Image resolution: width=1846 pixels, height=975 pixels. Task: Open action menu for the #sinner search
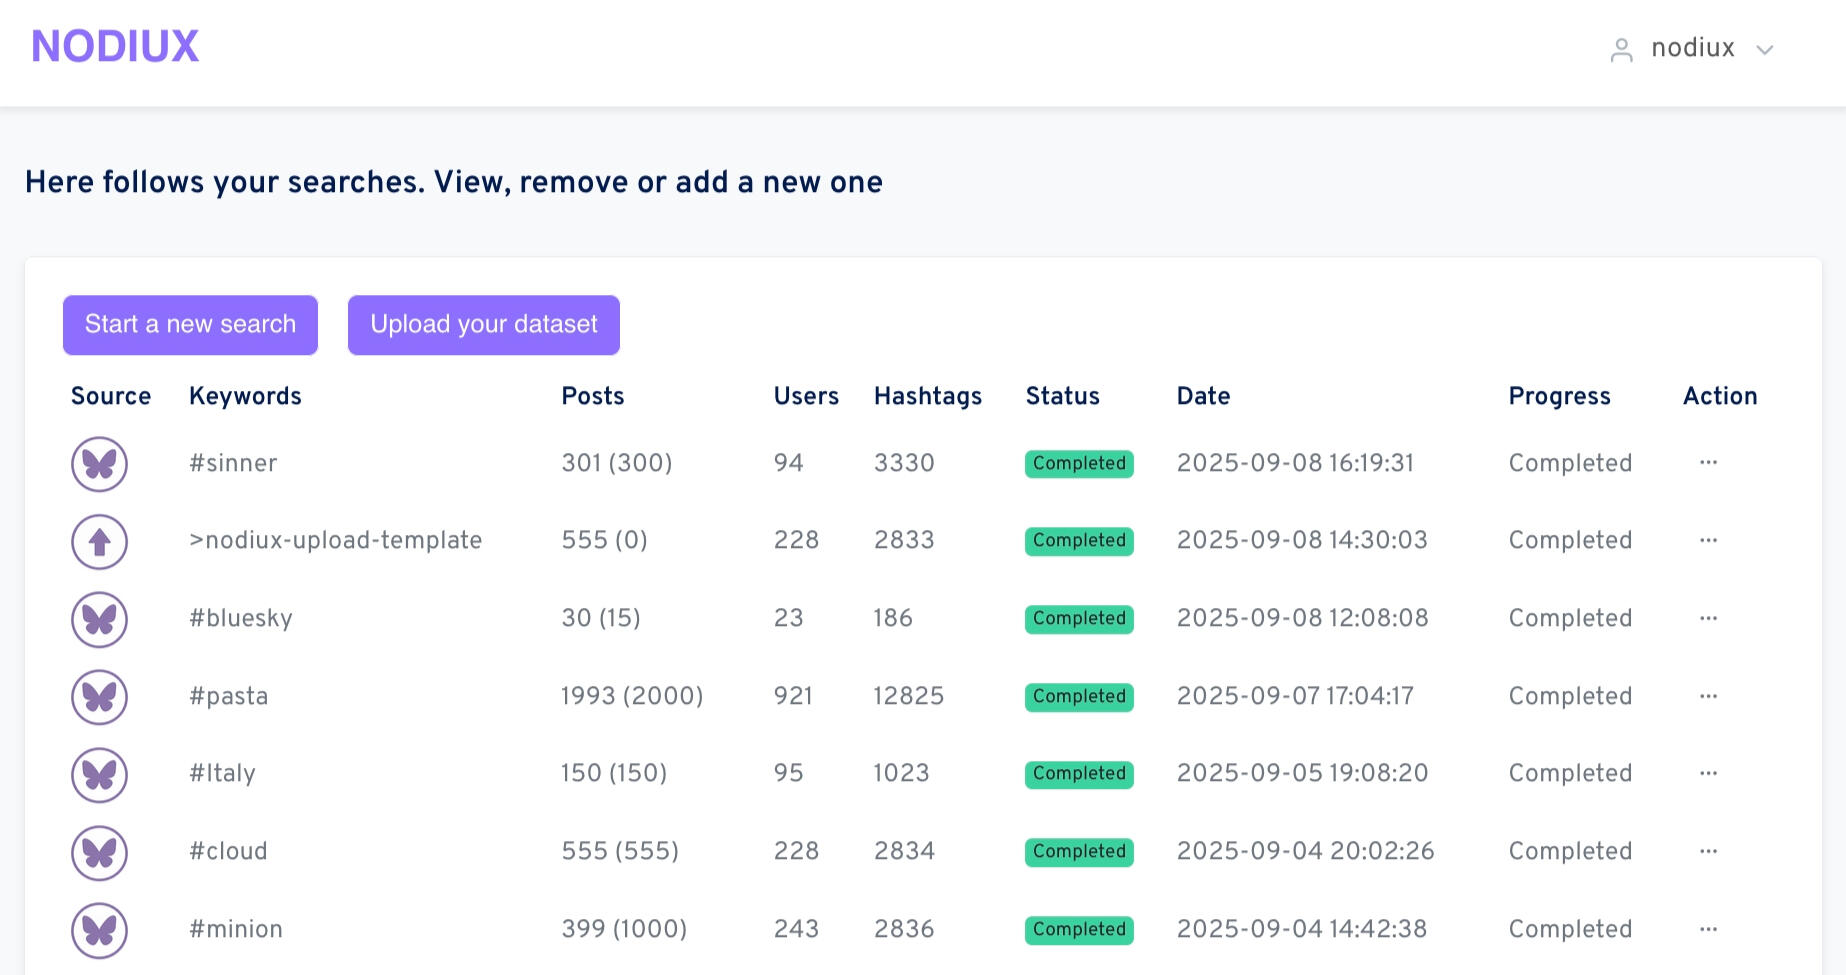[x=1708, y=463]
